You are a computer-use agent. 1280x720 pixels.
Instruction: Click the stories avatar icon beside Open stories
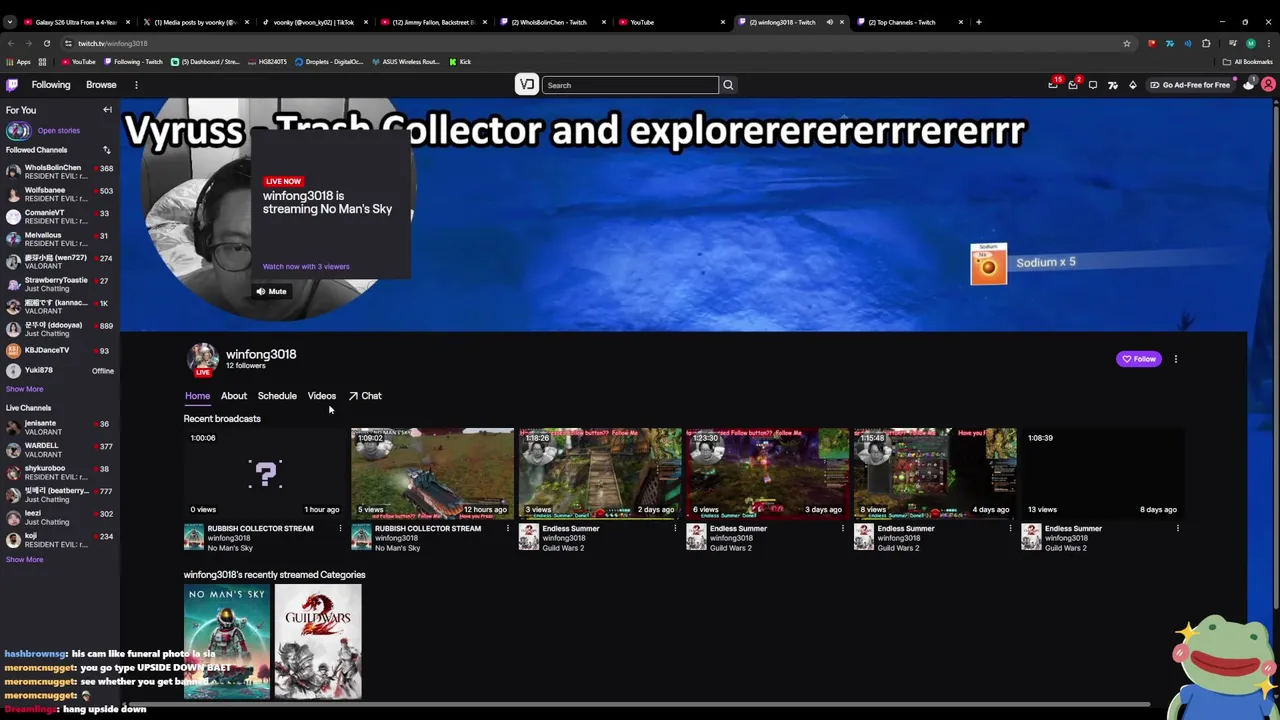click(18, 131)
